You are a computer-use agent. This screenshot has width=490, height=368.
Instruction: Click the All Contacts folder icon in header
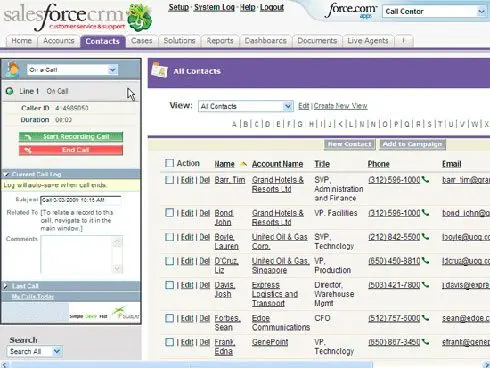click(159, 70)
